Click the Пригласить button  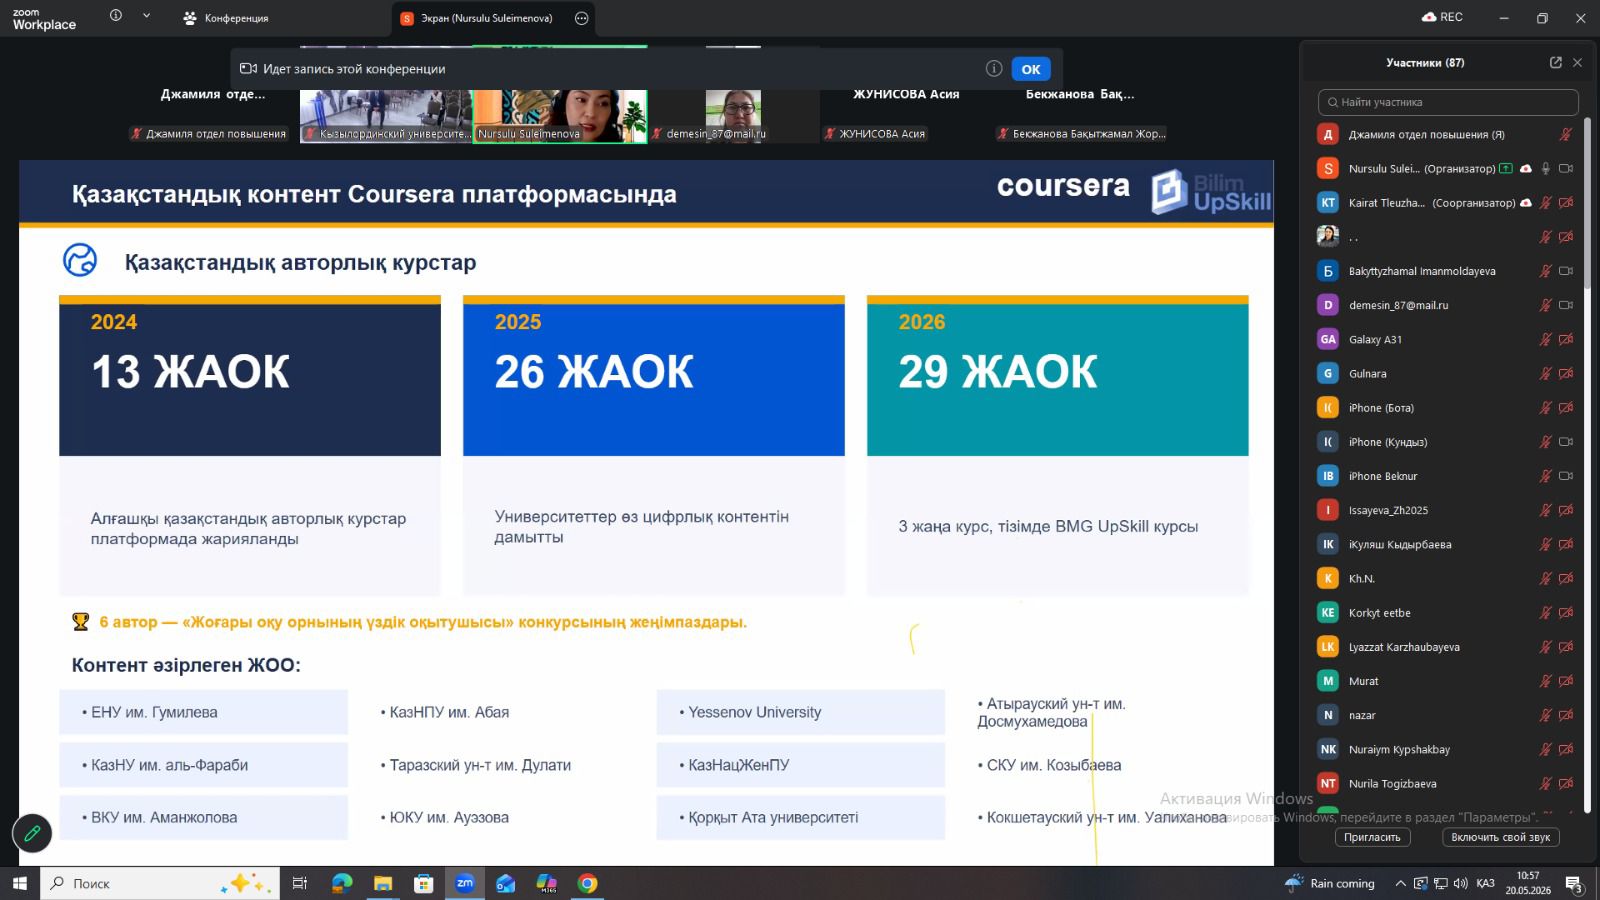[1372, 837]
